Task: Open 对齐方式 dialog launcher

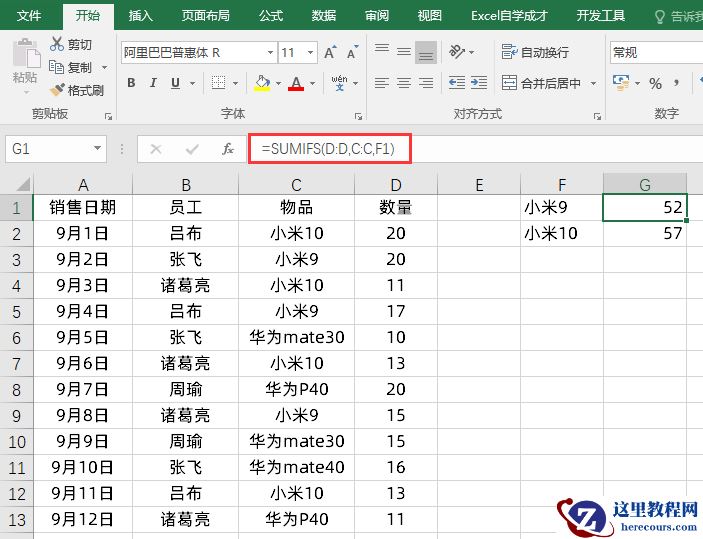Action: tap(597, 116)
